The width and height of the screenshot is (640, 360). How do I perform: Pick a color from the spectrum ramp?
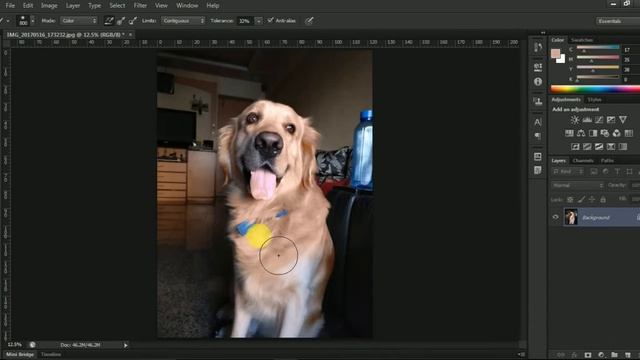(595, 89)
